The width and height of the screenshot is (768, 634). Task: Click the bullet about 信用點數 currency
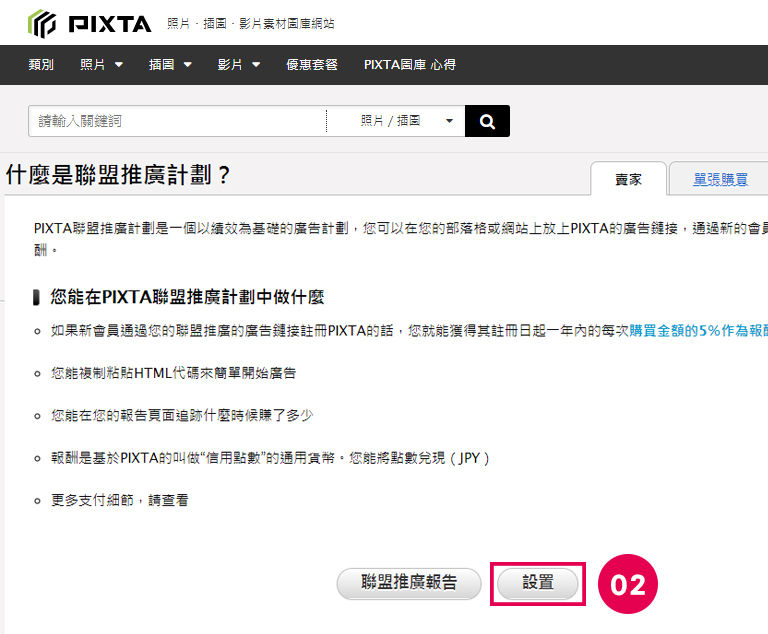coord(270,458)
